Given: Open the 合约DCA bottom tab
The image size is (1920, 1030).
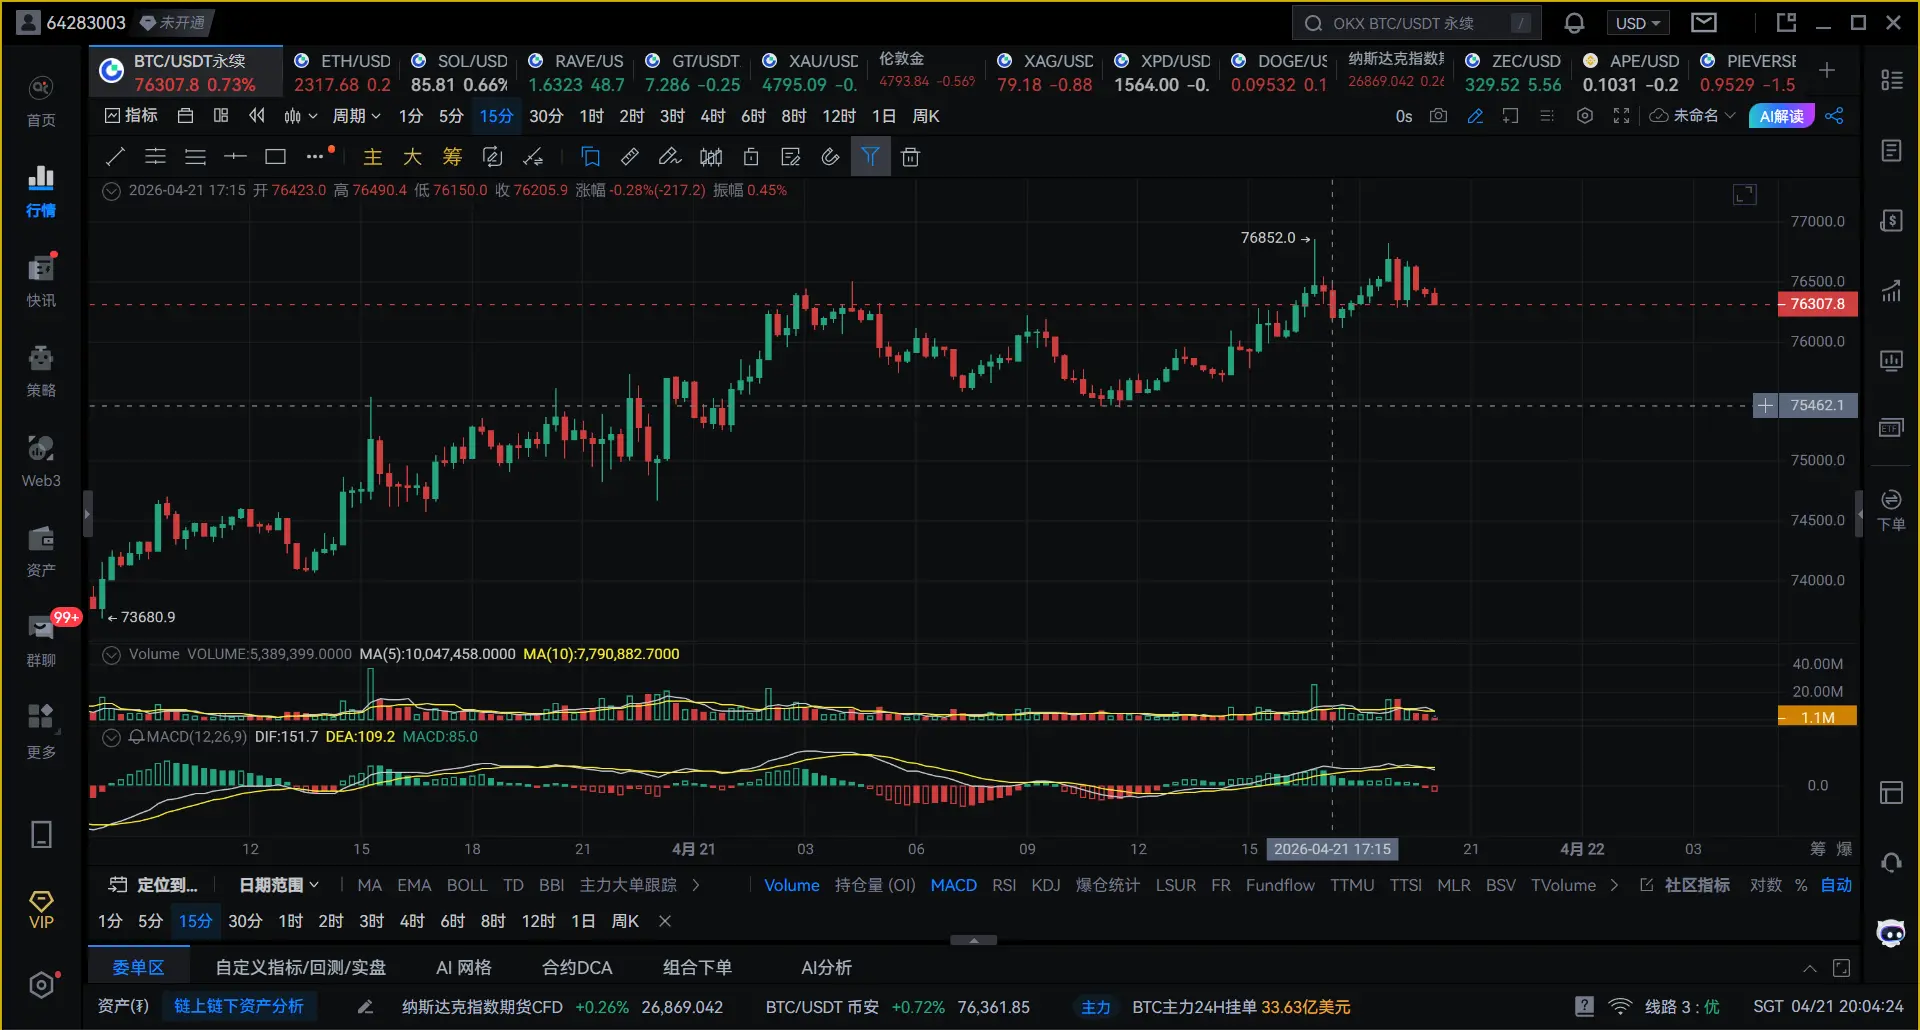Looking at the screenshot, I should (x=577, y=967).
